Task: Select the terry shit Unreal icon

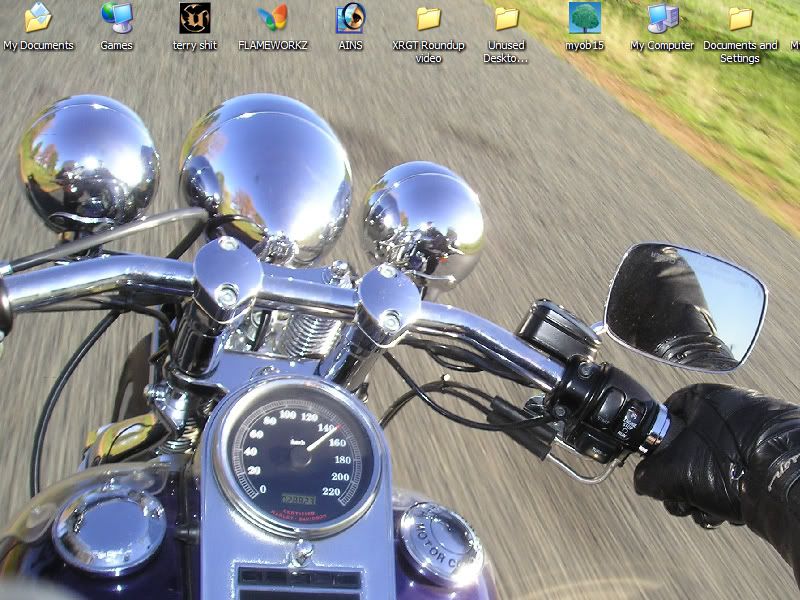Action: pos(195,18)
